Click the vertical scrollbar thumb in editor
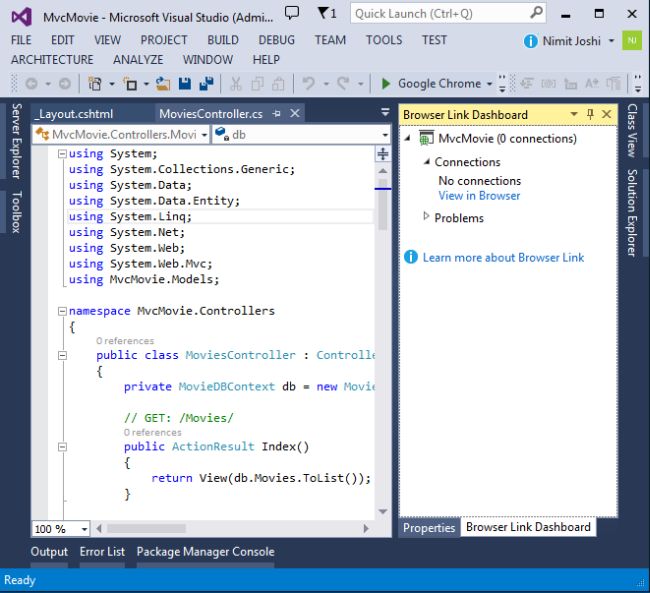 (x=383, y=205)
